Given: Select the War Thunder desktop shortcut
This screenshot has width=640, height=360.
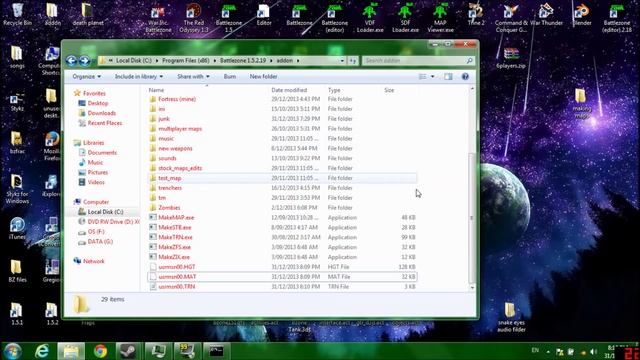Looking at the screenshot, I should pos(546,15).
